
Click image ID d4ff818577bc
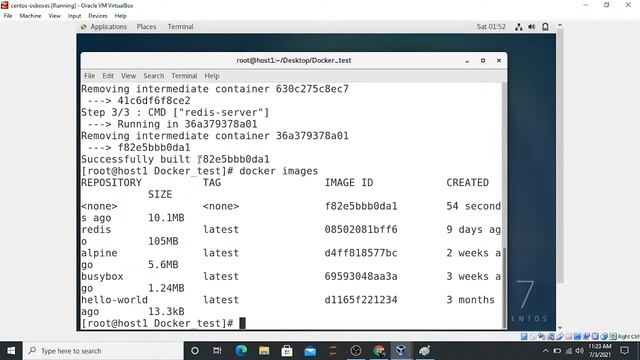[361, 253]
